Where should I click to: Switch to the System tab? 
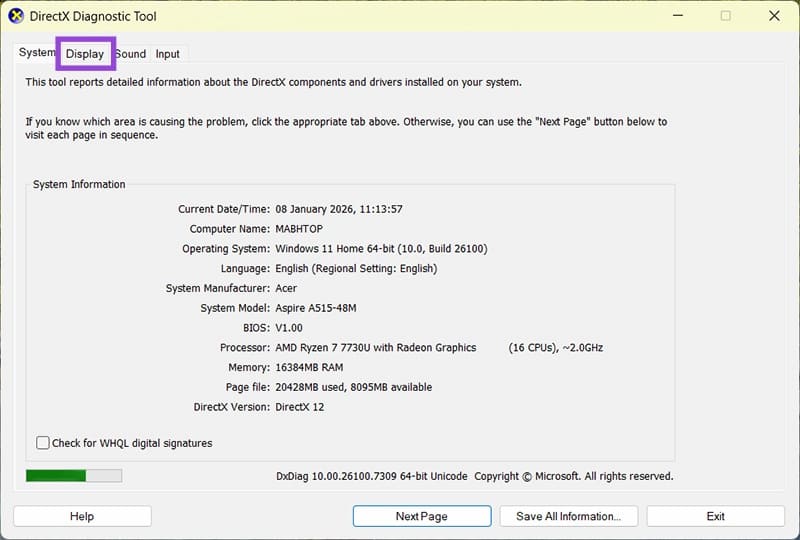click(36, 53)
